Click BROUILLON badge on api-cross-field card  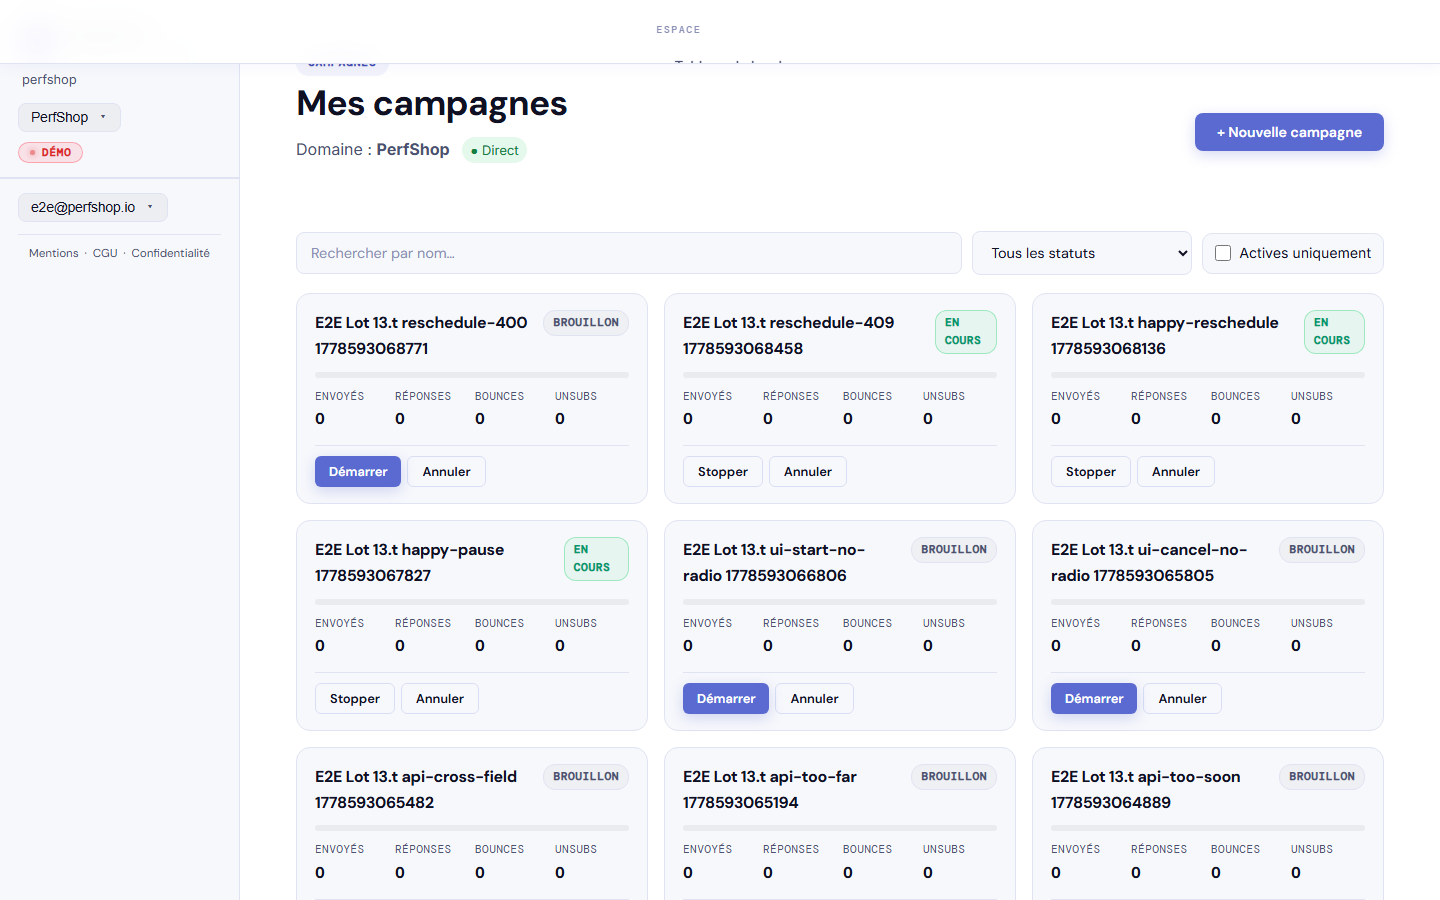point(586,777)
